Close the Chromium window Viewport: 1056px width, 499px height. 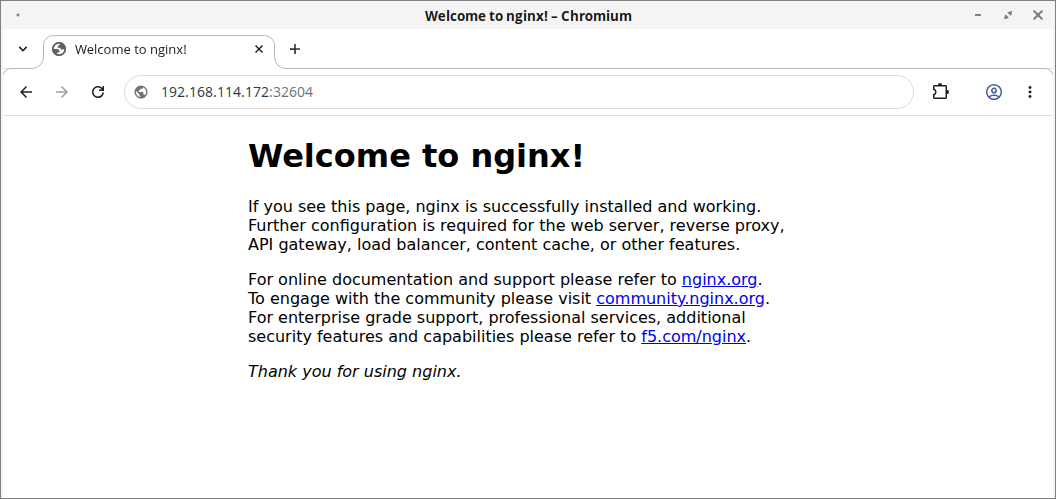point(1038,15)
